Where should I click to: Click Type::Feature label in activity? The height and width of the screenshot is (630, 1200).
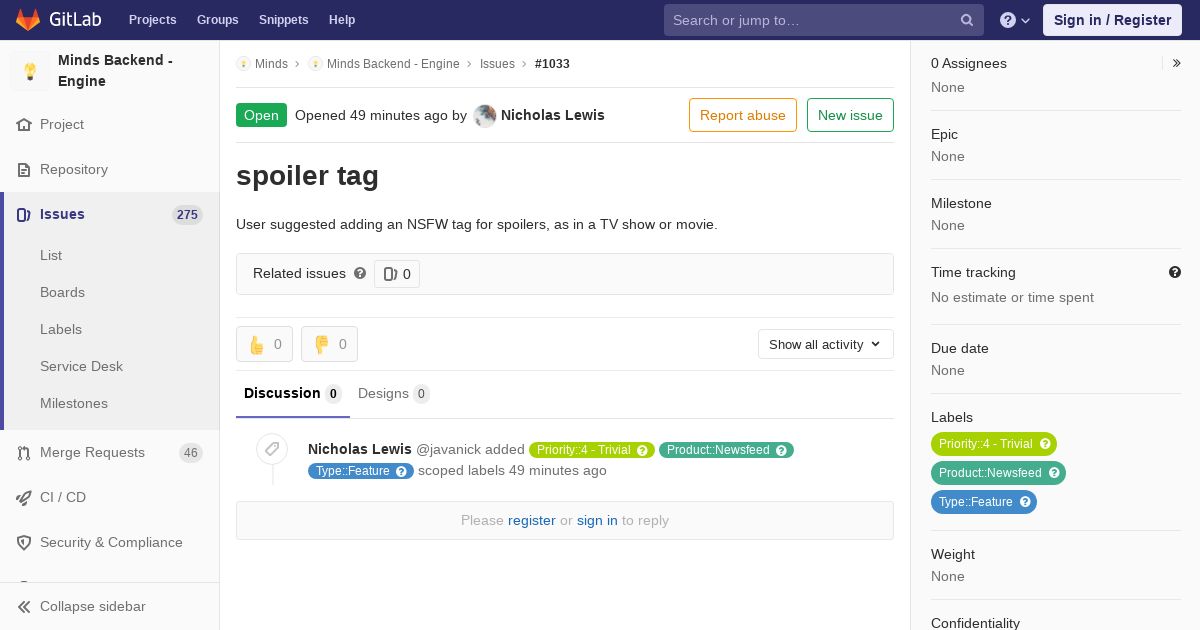353,471
